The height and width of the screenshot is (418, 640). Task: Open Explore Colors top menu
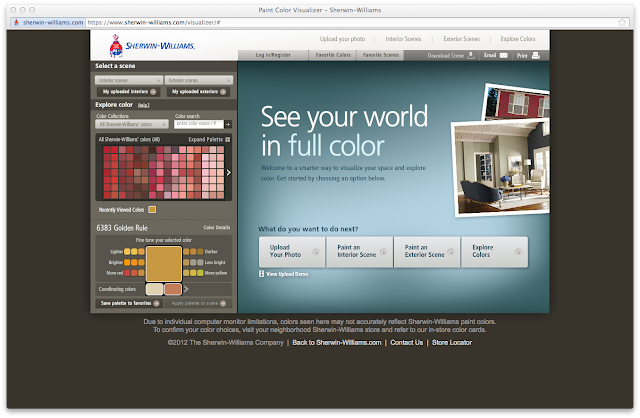coord(518,39)
